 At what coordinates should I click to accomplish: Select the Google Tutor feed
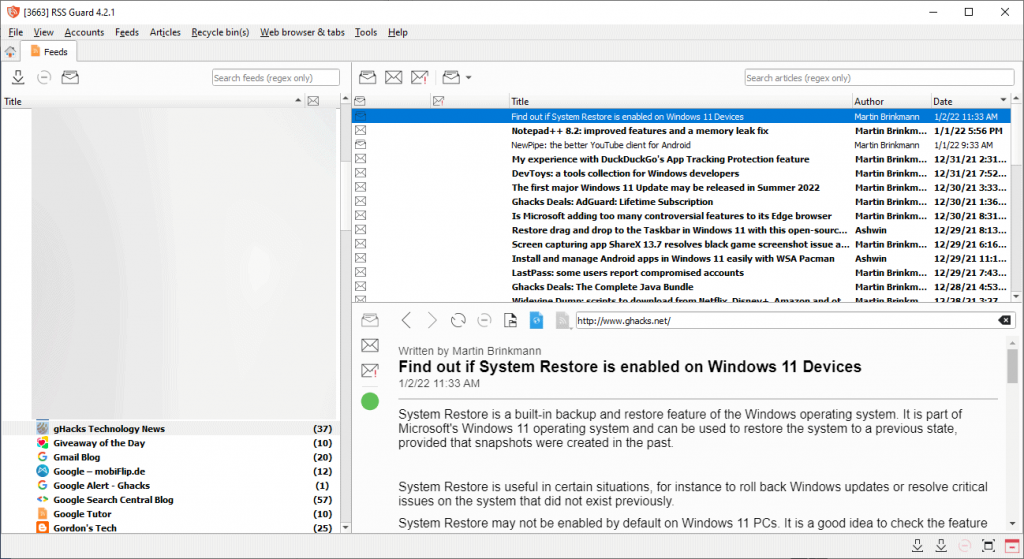click(x=169, y=514)
